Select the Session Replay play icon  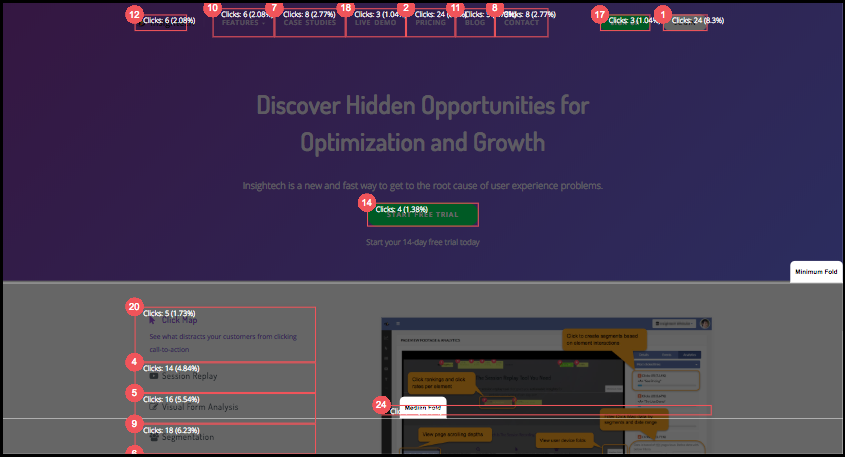[x=154, y=376]
